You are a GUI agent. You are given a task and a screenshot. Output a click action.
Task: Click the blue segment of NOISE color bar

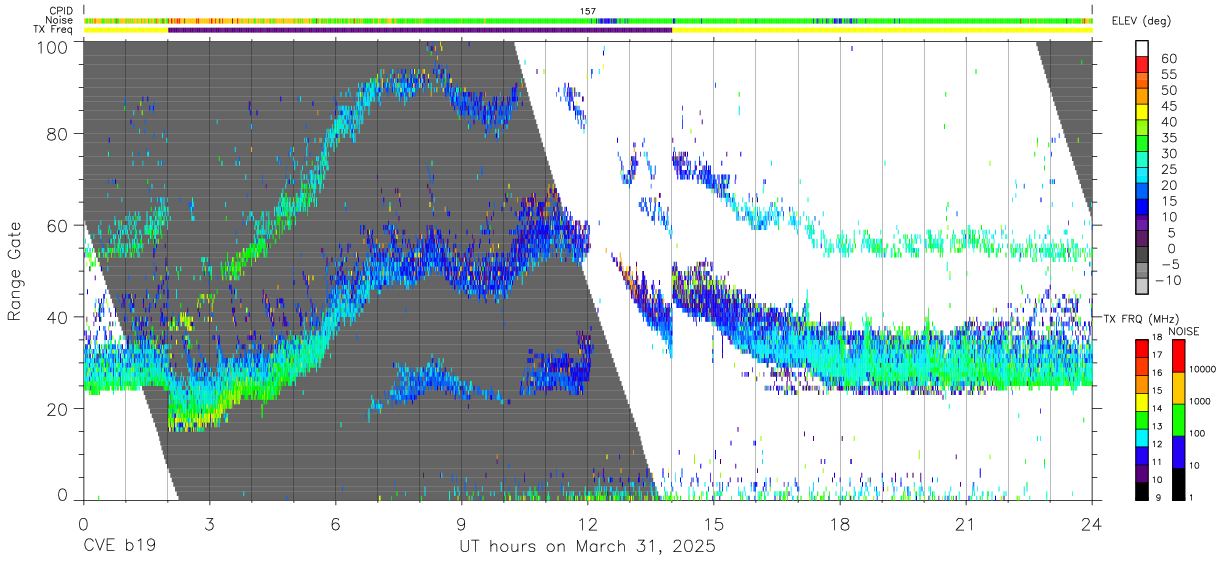click(x=1178, y=451)
